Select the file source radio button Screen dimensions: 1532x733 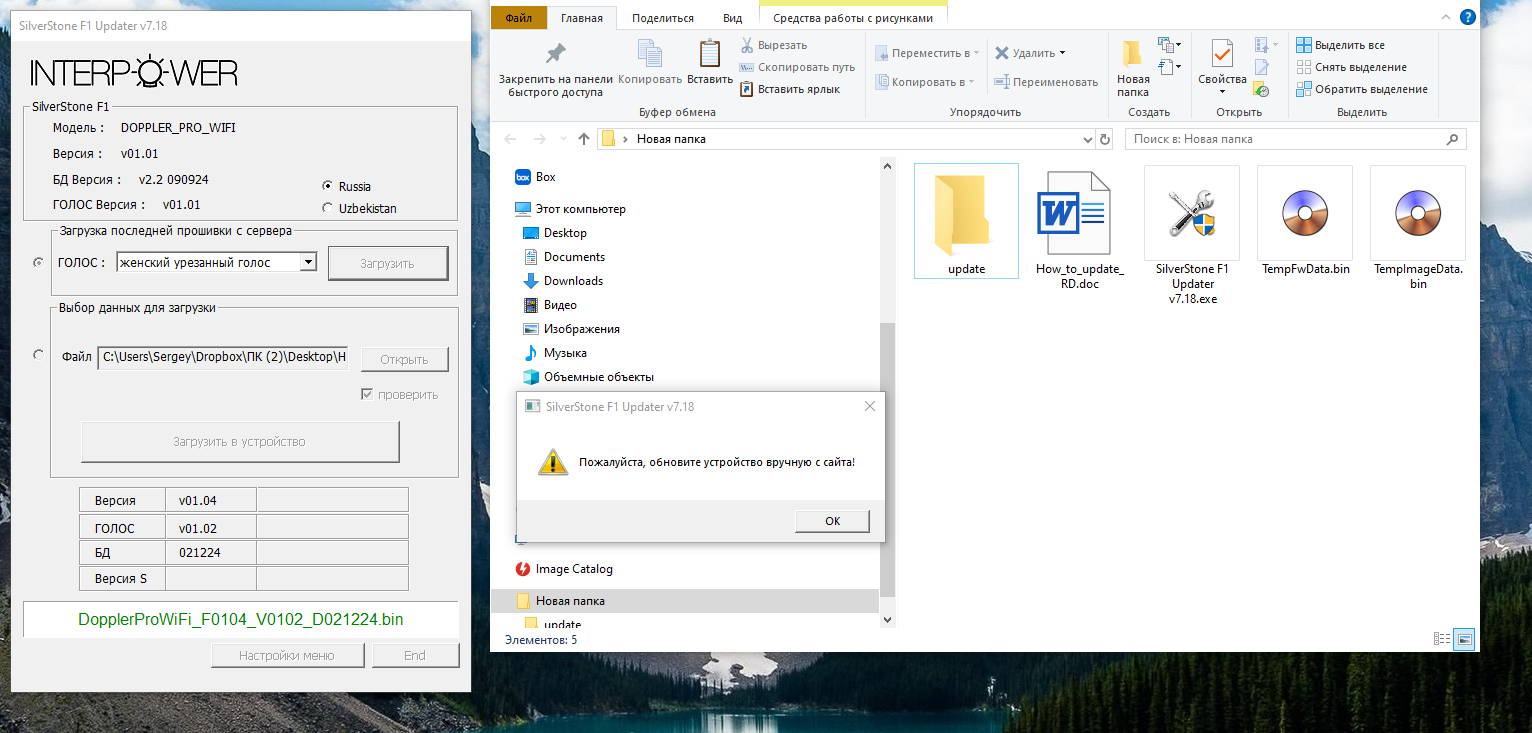tap(39, 355)
